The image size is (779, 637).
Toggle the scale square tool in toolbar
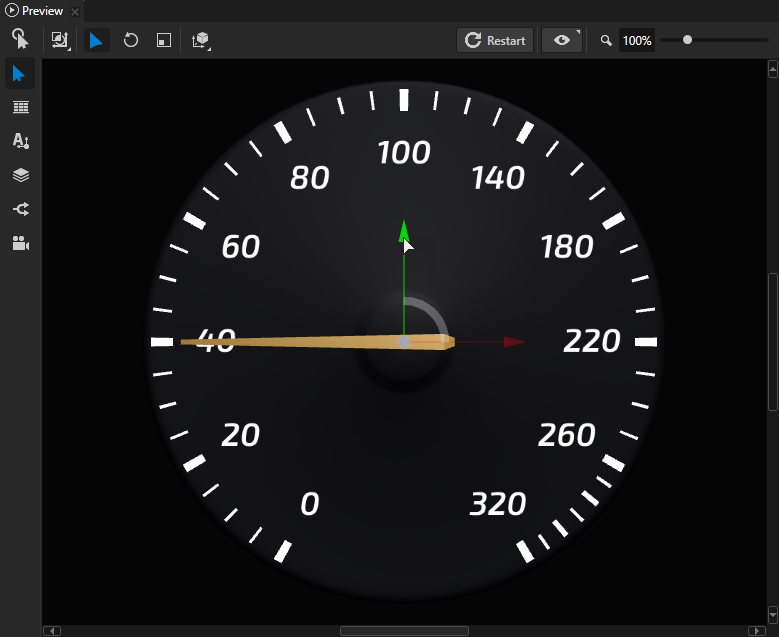(x=163, y=40)
